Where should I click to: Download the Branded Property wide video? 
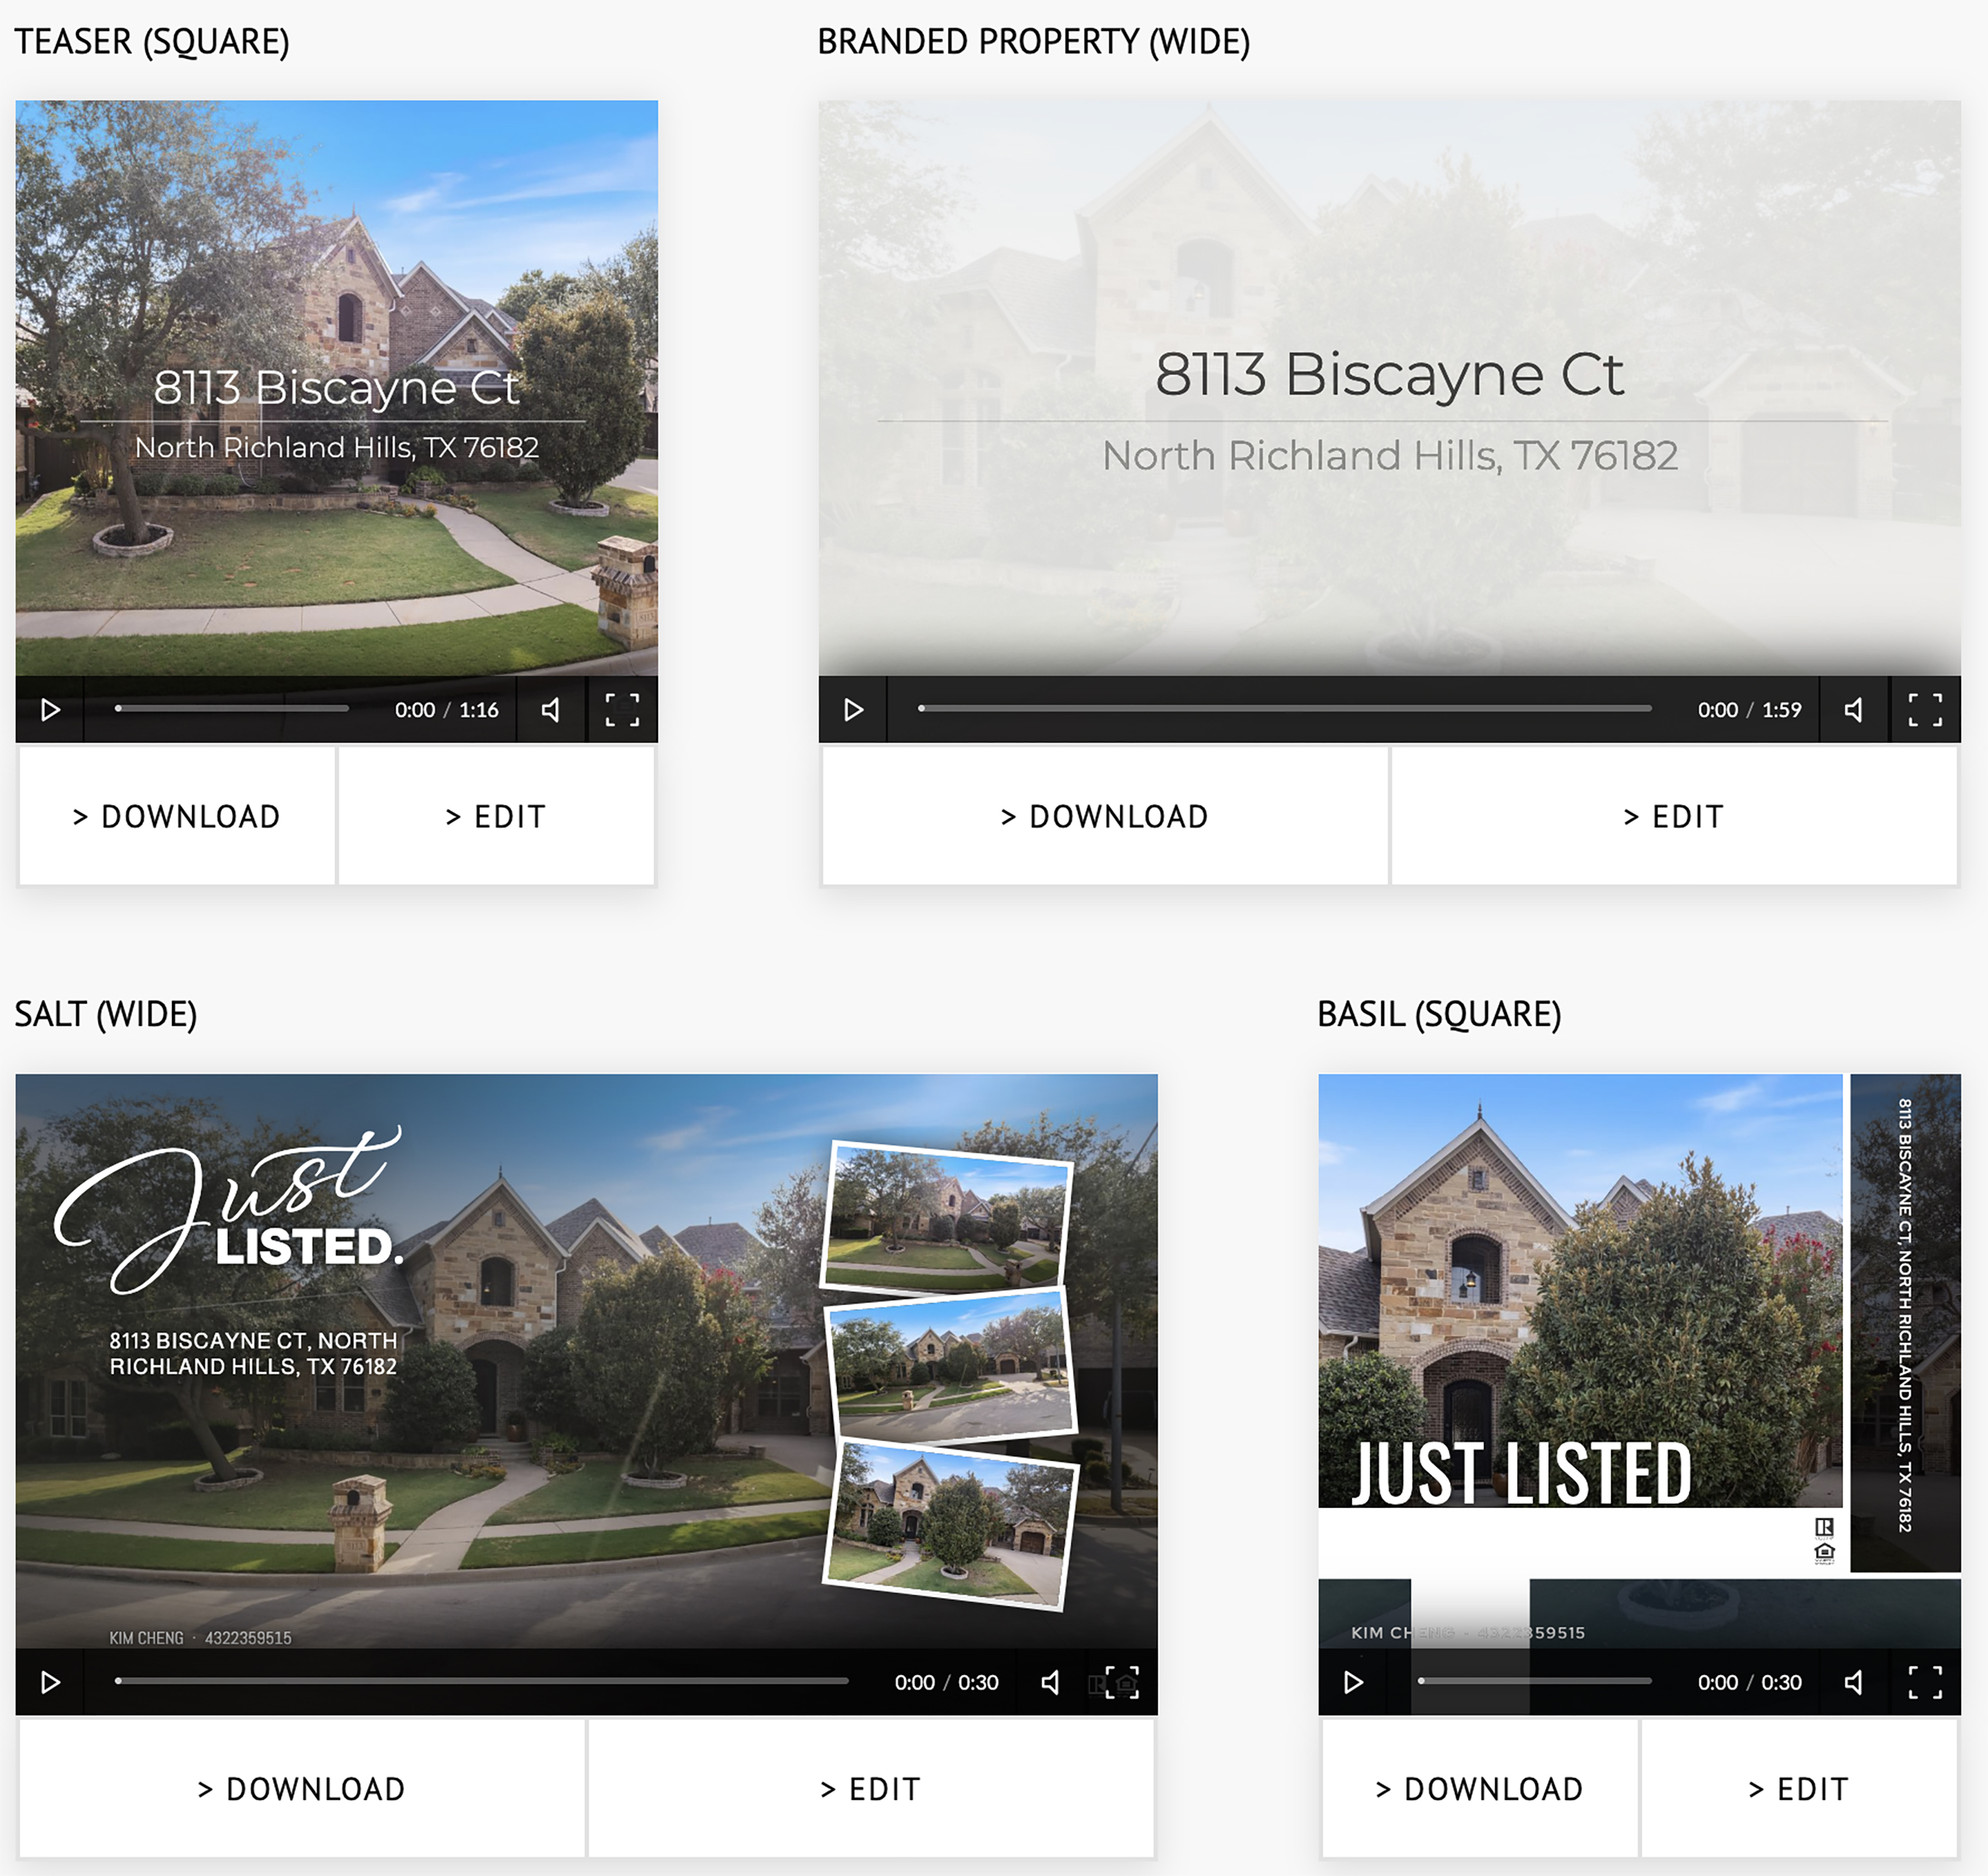pyautogui.click(x=1105, y=816)
